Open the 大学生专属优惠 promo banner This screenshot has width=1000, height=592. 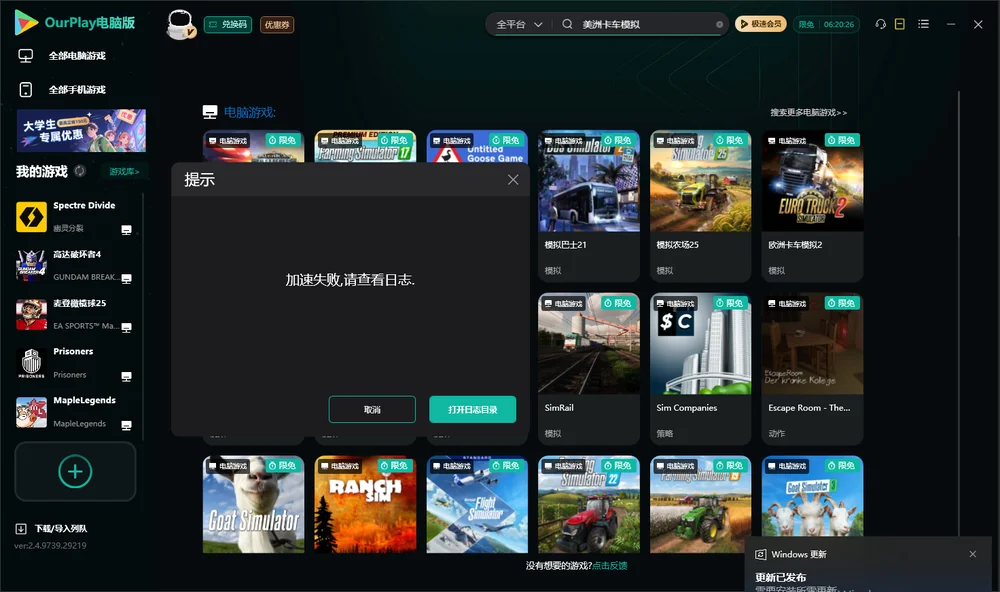81,130
